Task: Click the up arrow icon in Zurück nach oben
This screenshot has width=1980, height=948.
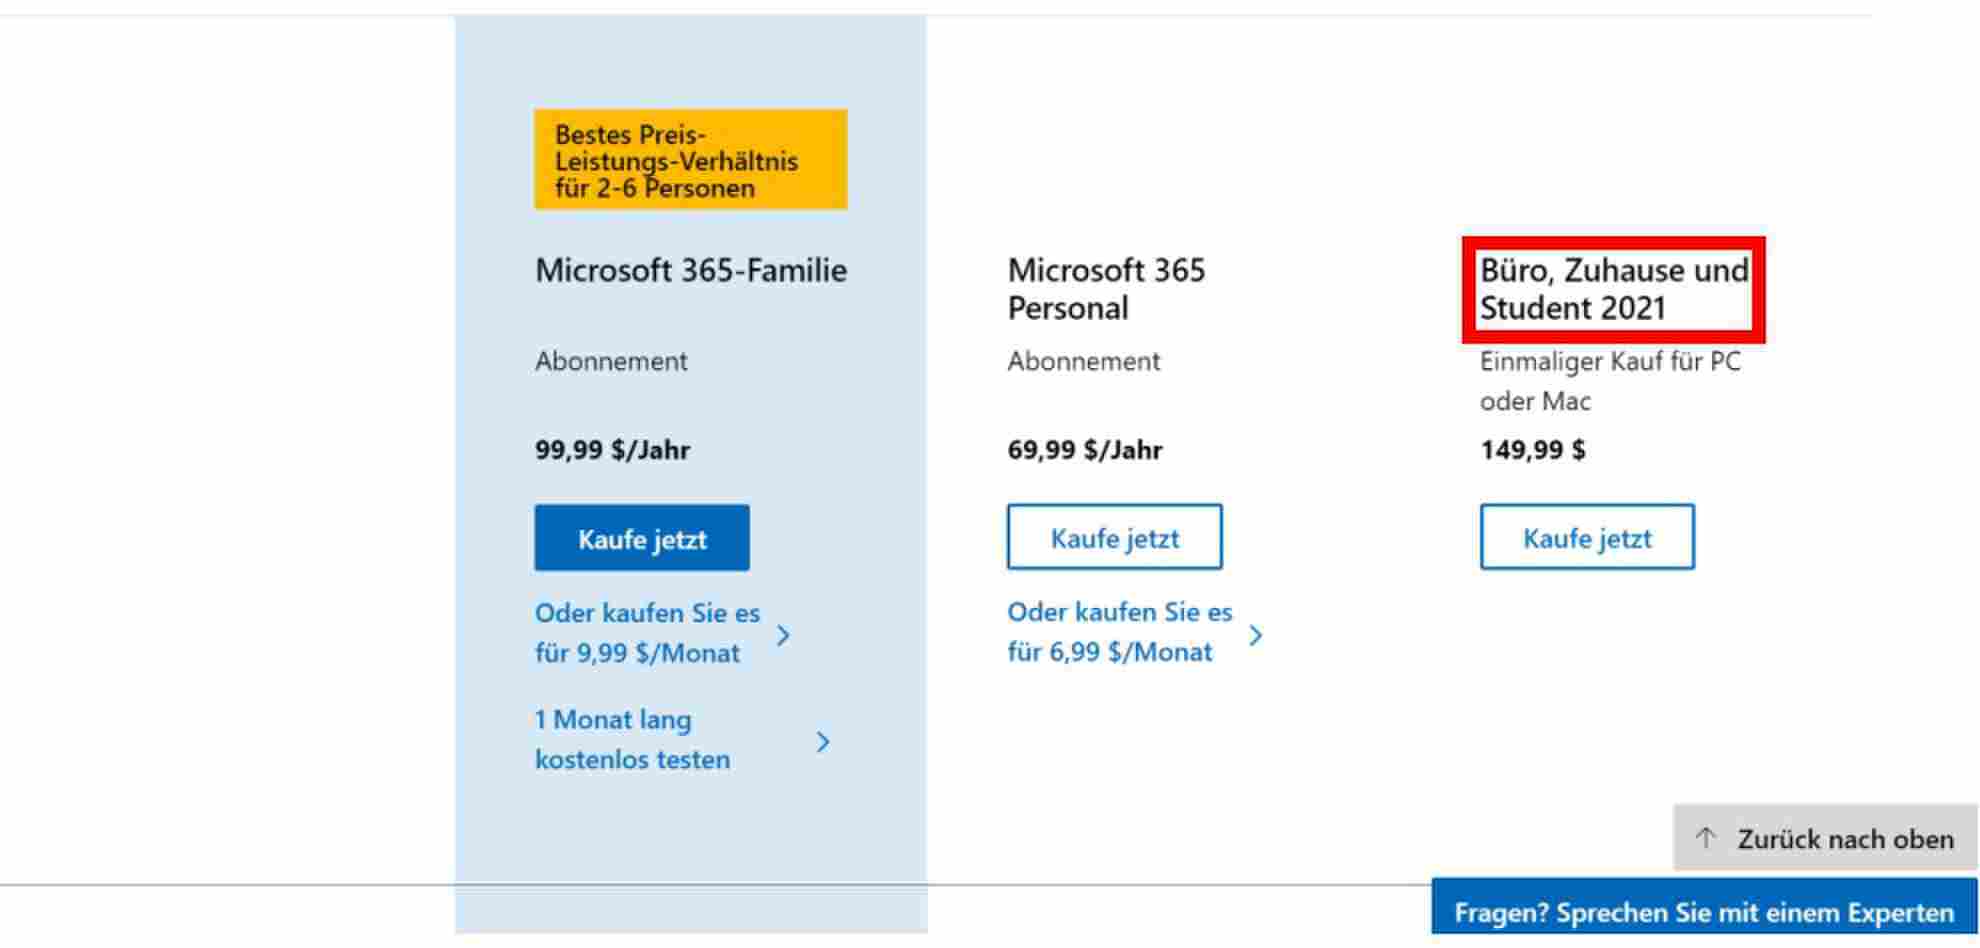Action: click(1706, 838)
